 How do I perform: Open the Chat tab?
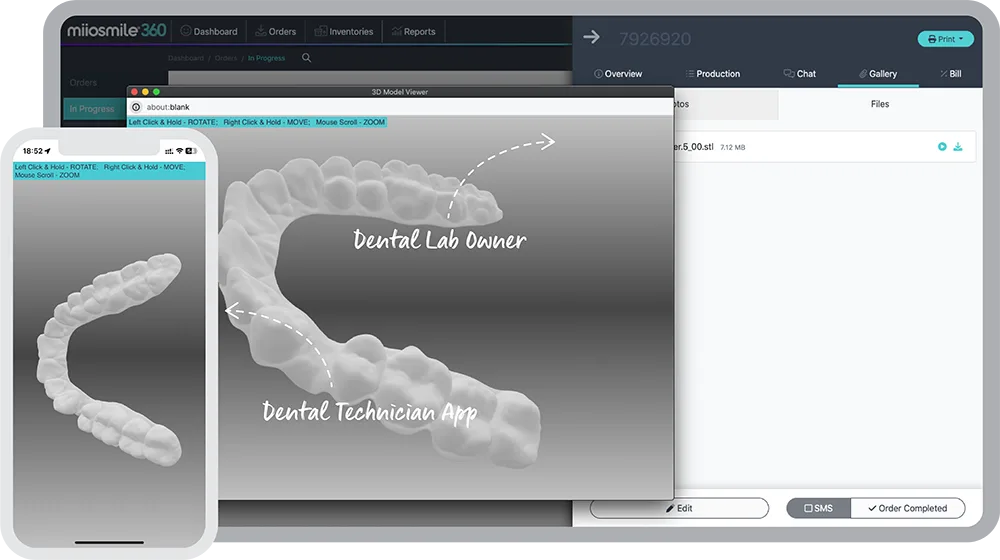[800, 74]
